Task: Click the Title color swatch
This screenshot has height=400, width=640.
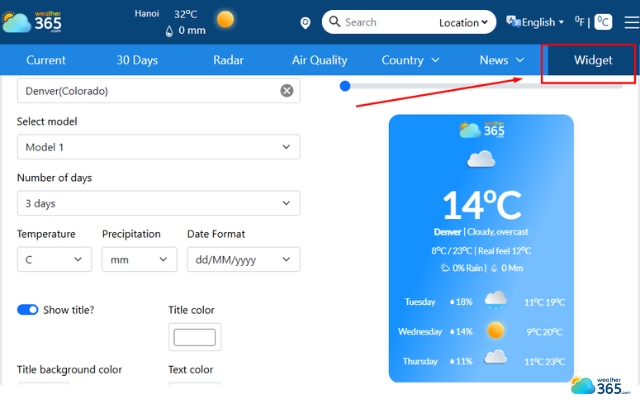Action: 195,337
